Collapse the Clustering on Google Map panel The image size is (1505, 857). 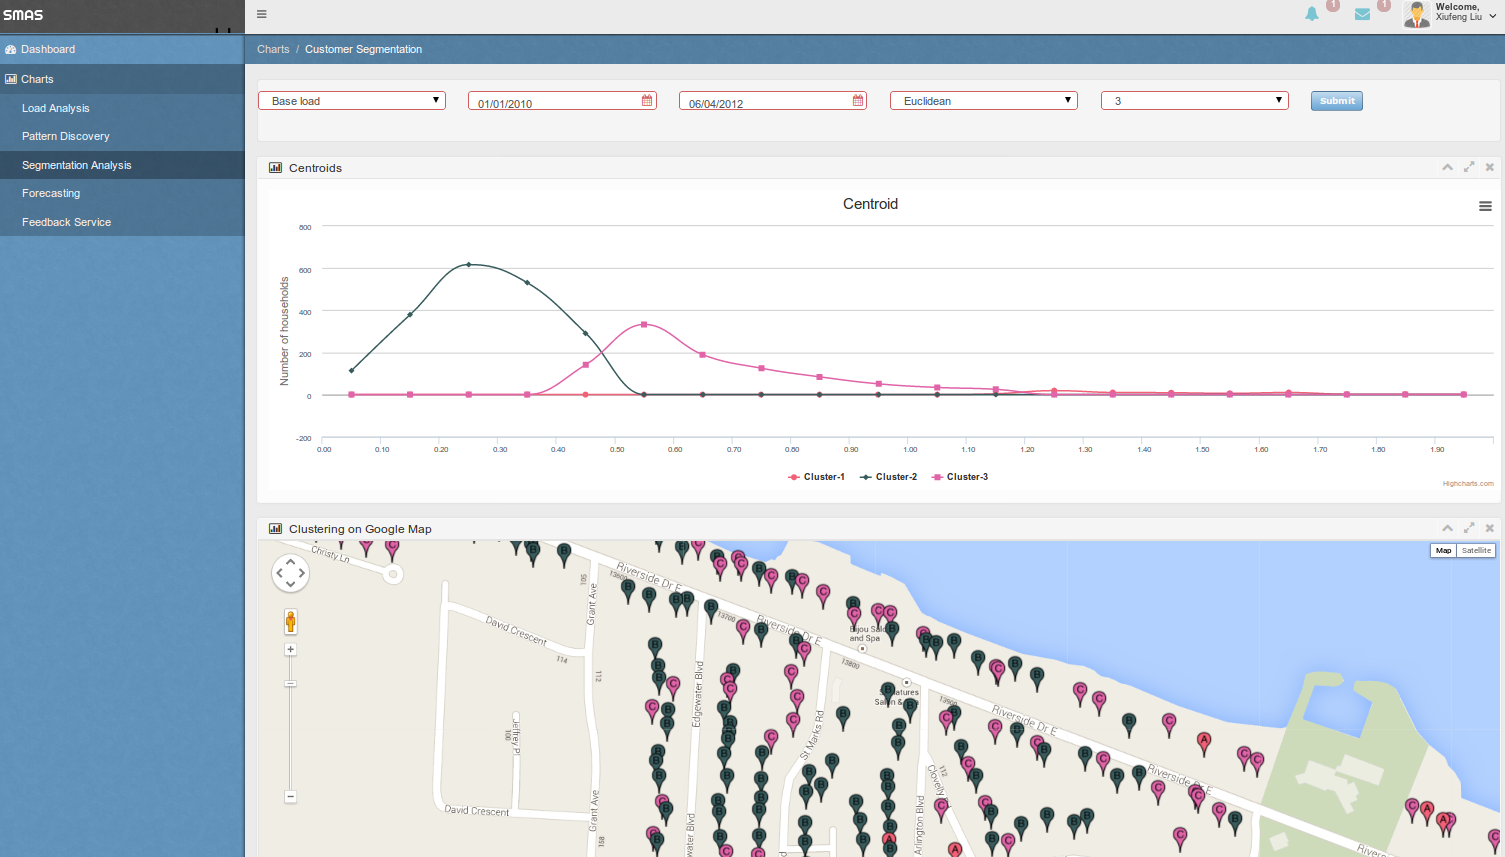click(1447, 528)
